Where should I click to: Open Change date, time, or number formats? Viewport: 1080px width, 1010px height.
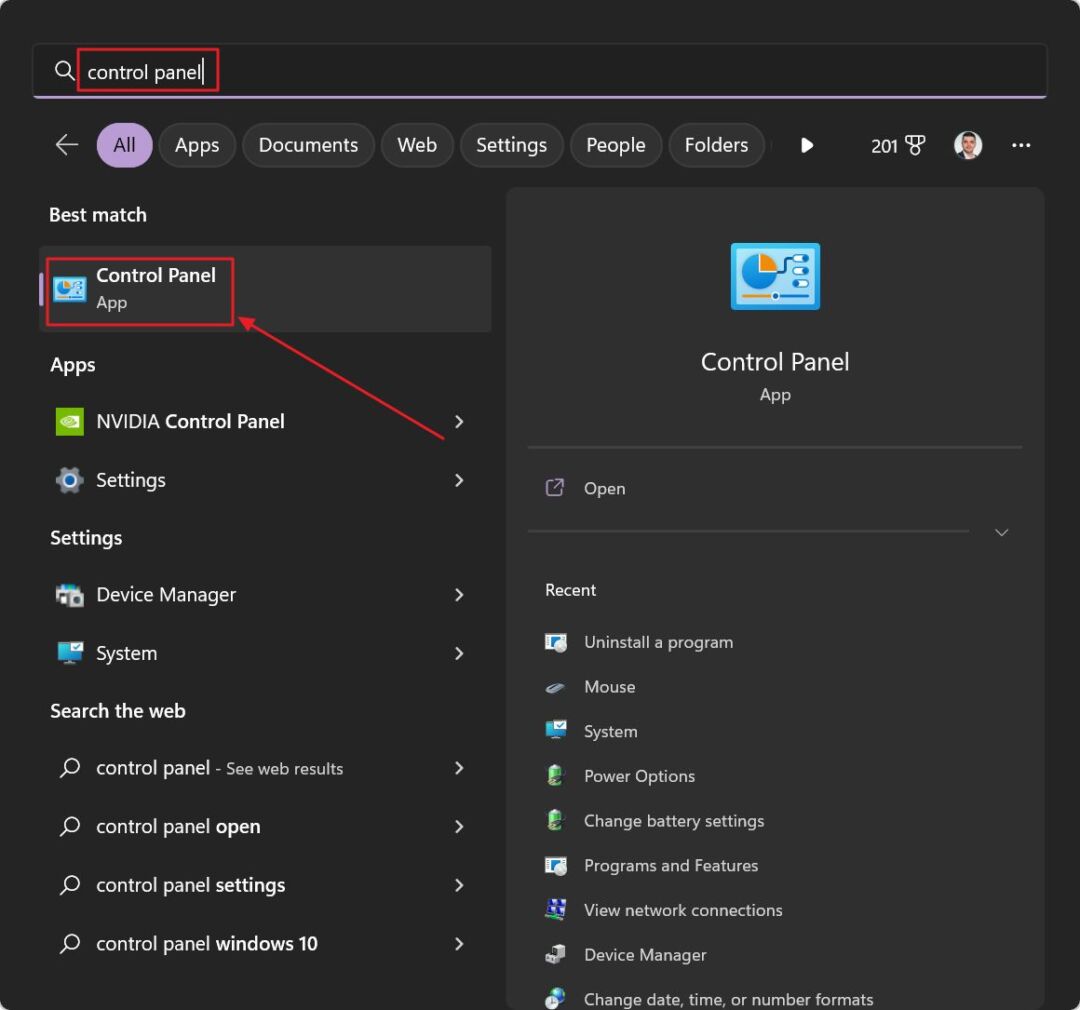coord(728,1000)
